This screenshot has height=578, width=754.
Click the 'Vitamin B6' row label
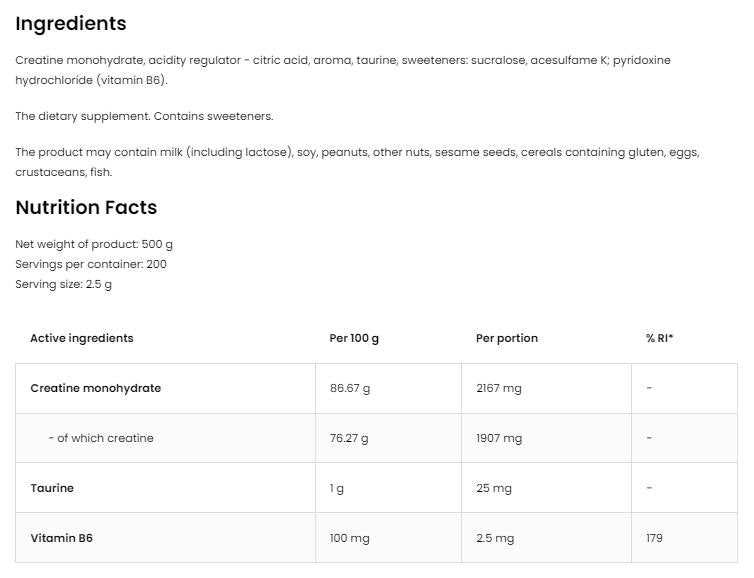tap(62, 538)
